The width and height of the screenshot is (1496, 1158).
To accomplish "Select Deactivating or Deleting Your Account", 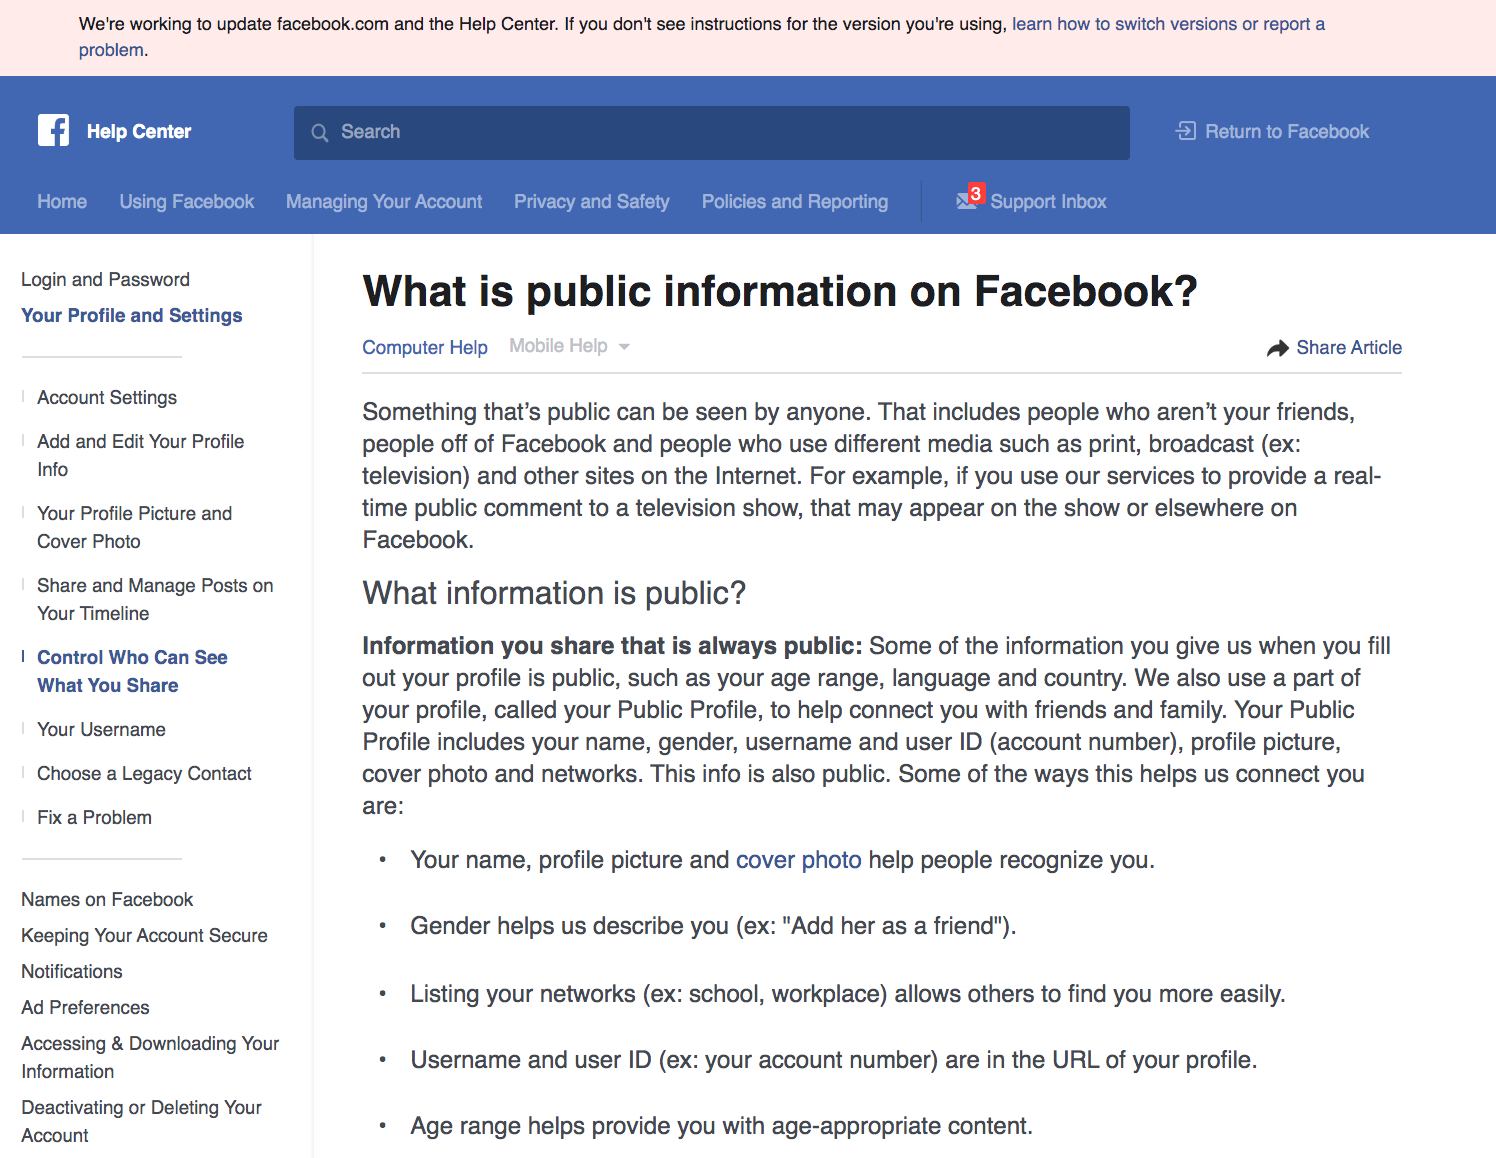I will [141, 1121].
